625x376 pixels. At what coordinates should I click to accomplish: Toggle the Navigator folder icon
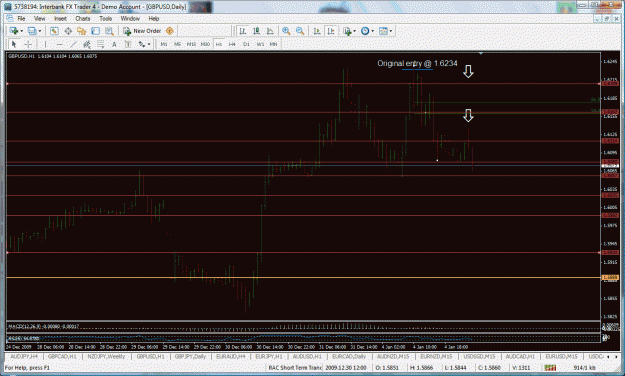tap(82, 31)
